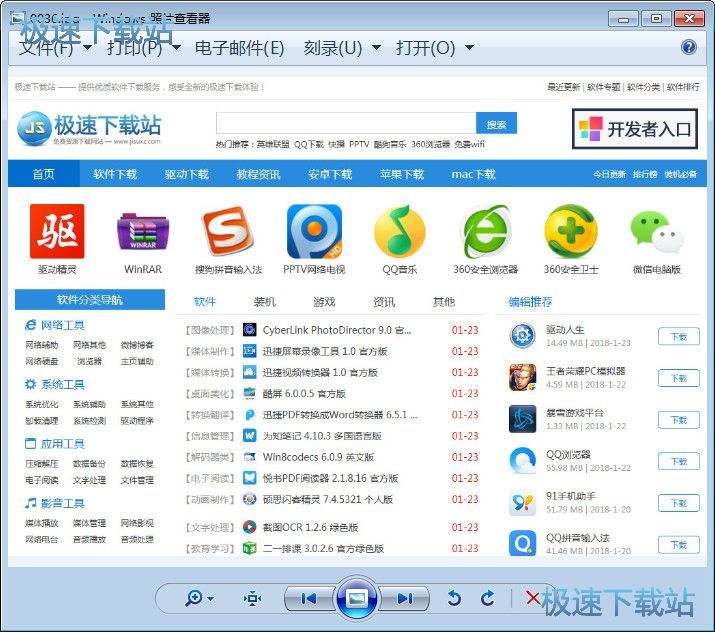Skip to the next photo
Screen dimensions: 715x632
(404, 598)
